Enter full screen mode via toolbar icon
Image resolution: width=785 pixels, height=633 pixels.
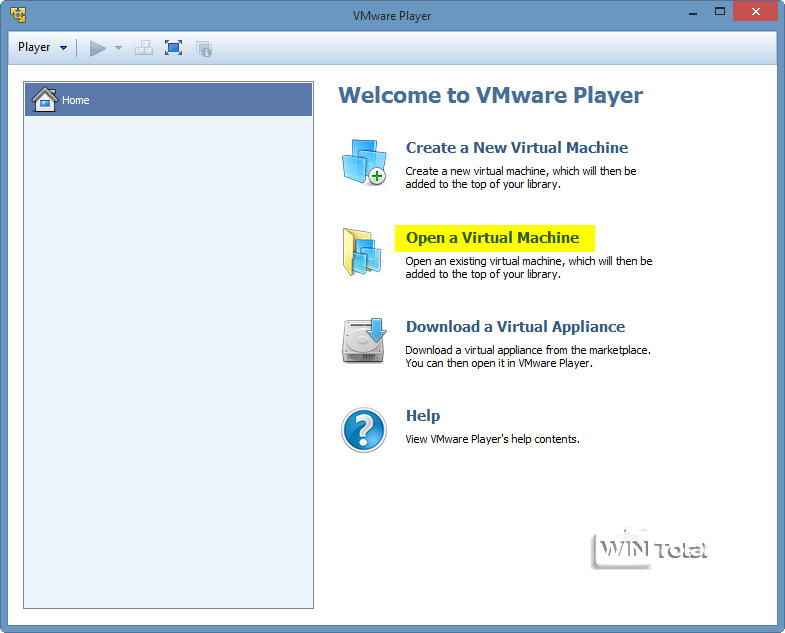pos(173,48)
